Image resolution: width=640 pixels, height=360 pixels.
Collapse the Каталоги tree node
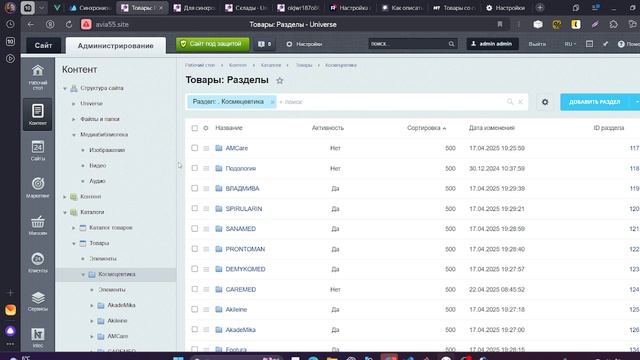(64, 212)
